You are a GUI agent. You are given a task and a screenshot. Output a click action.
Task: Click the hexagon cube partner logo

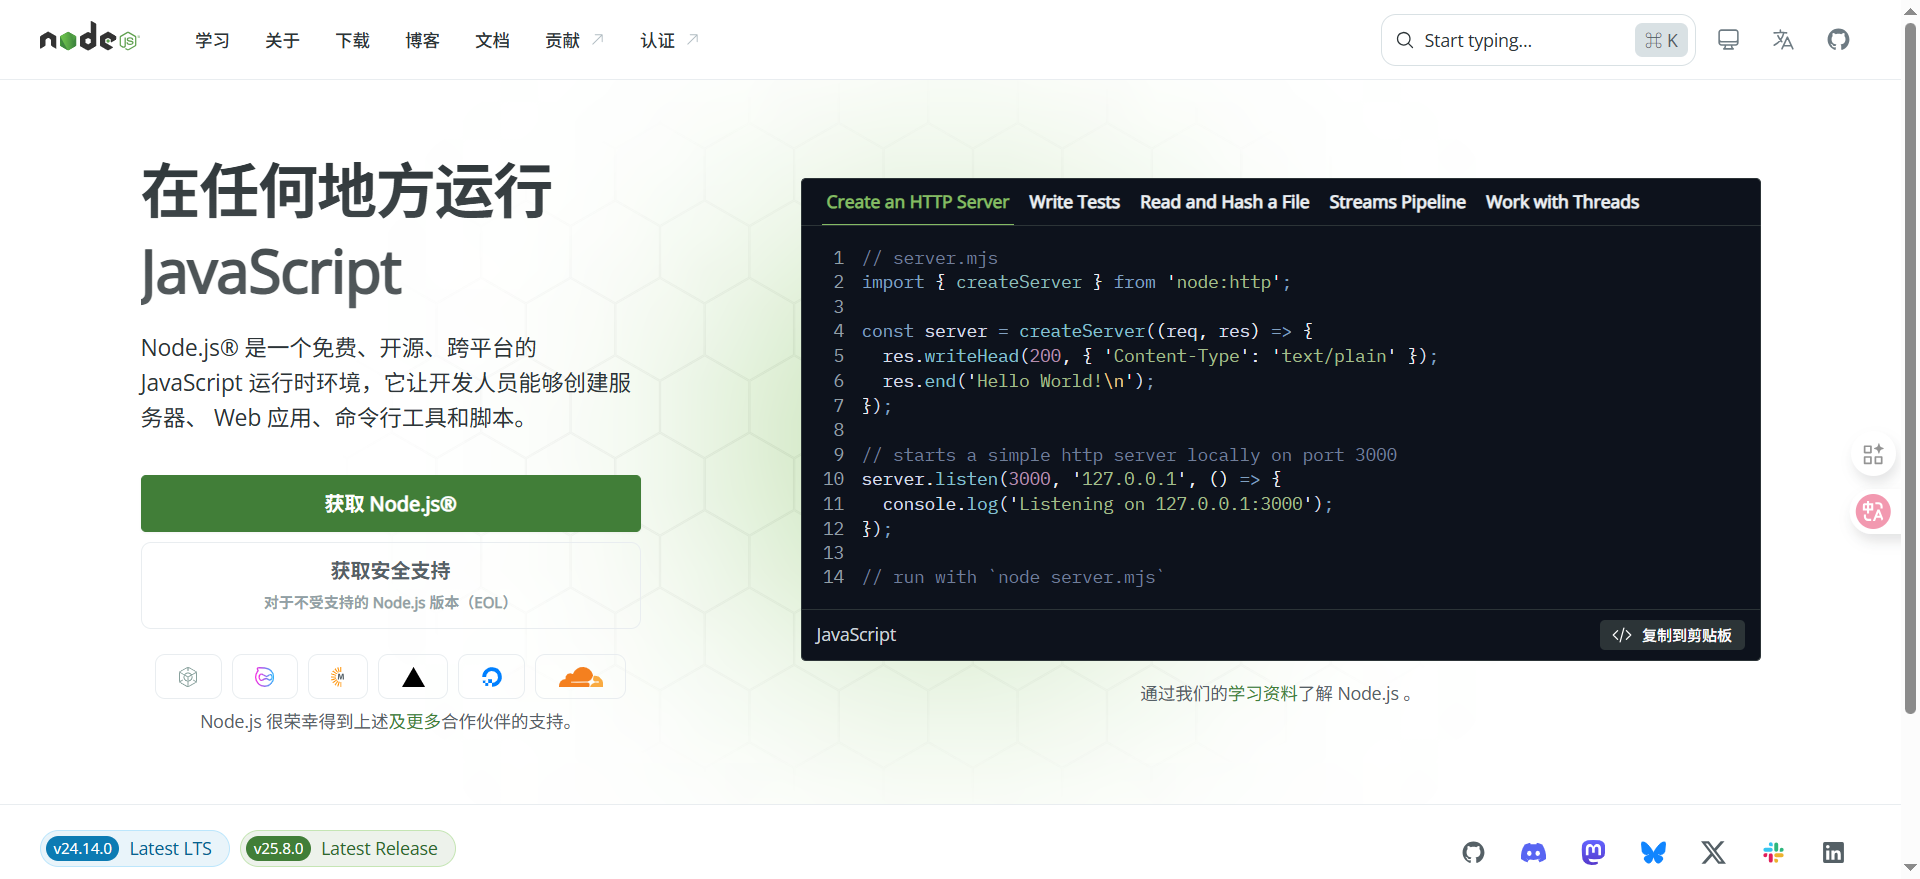[x=188, y=677]
